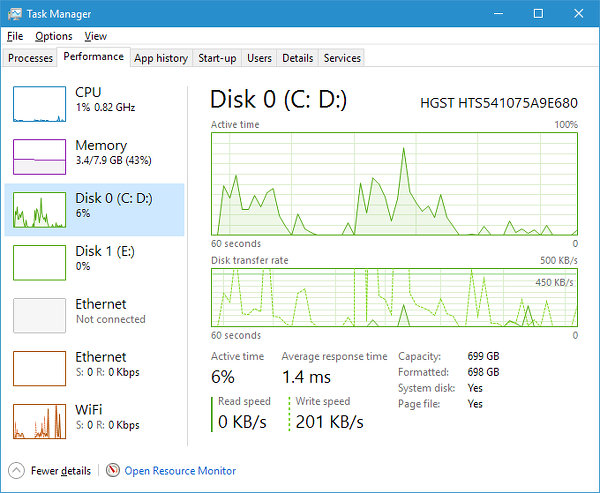This screenshot has width=600, height=493.
Task: Click the Task Manager title bar icon
Action: 15,14
